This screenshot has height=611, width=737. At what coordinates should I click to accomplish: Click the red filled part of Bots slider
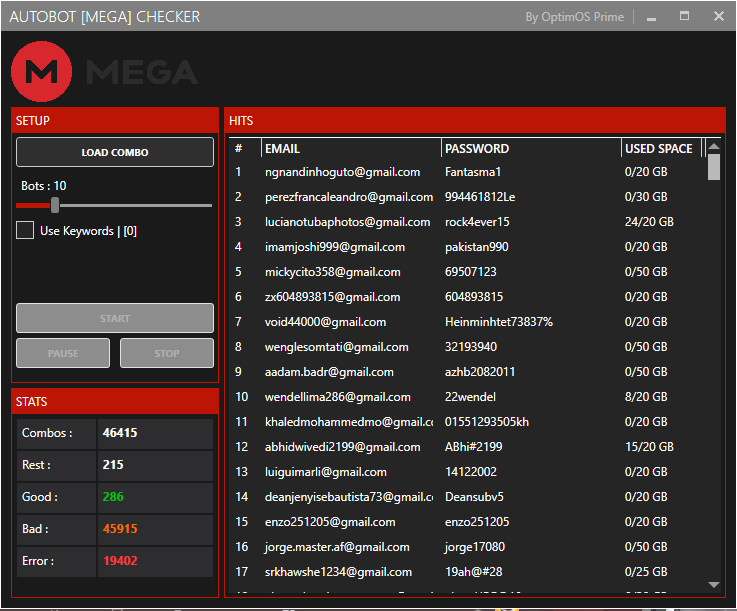pos(33,205)
